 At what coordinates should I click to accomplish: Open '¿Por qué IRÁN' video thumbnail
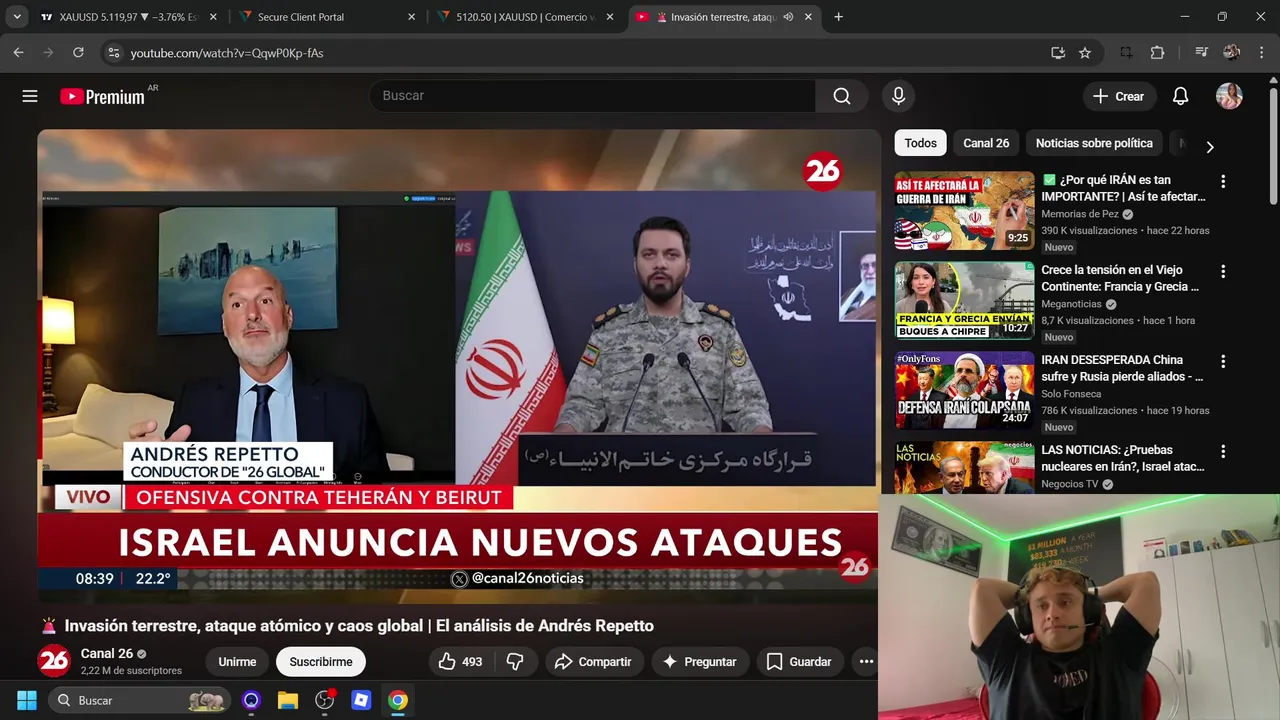[x=964, y=211]
